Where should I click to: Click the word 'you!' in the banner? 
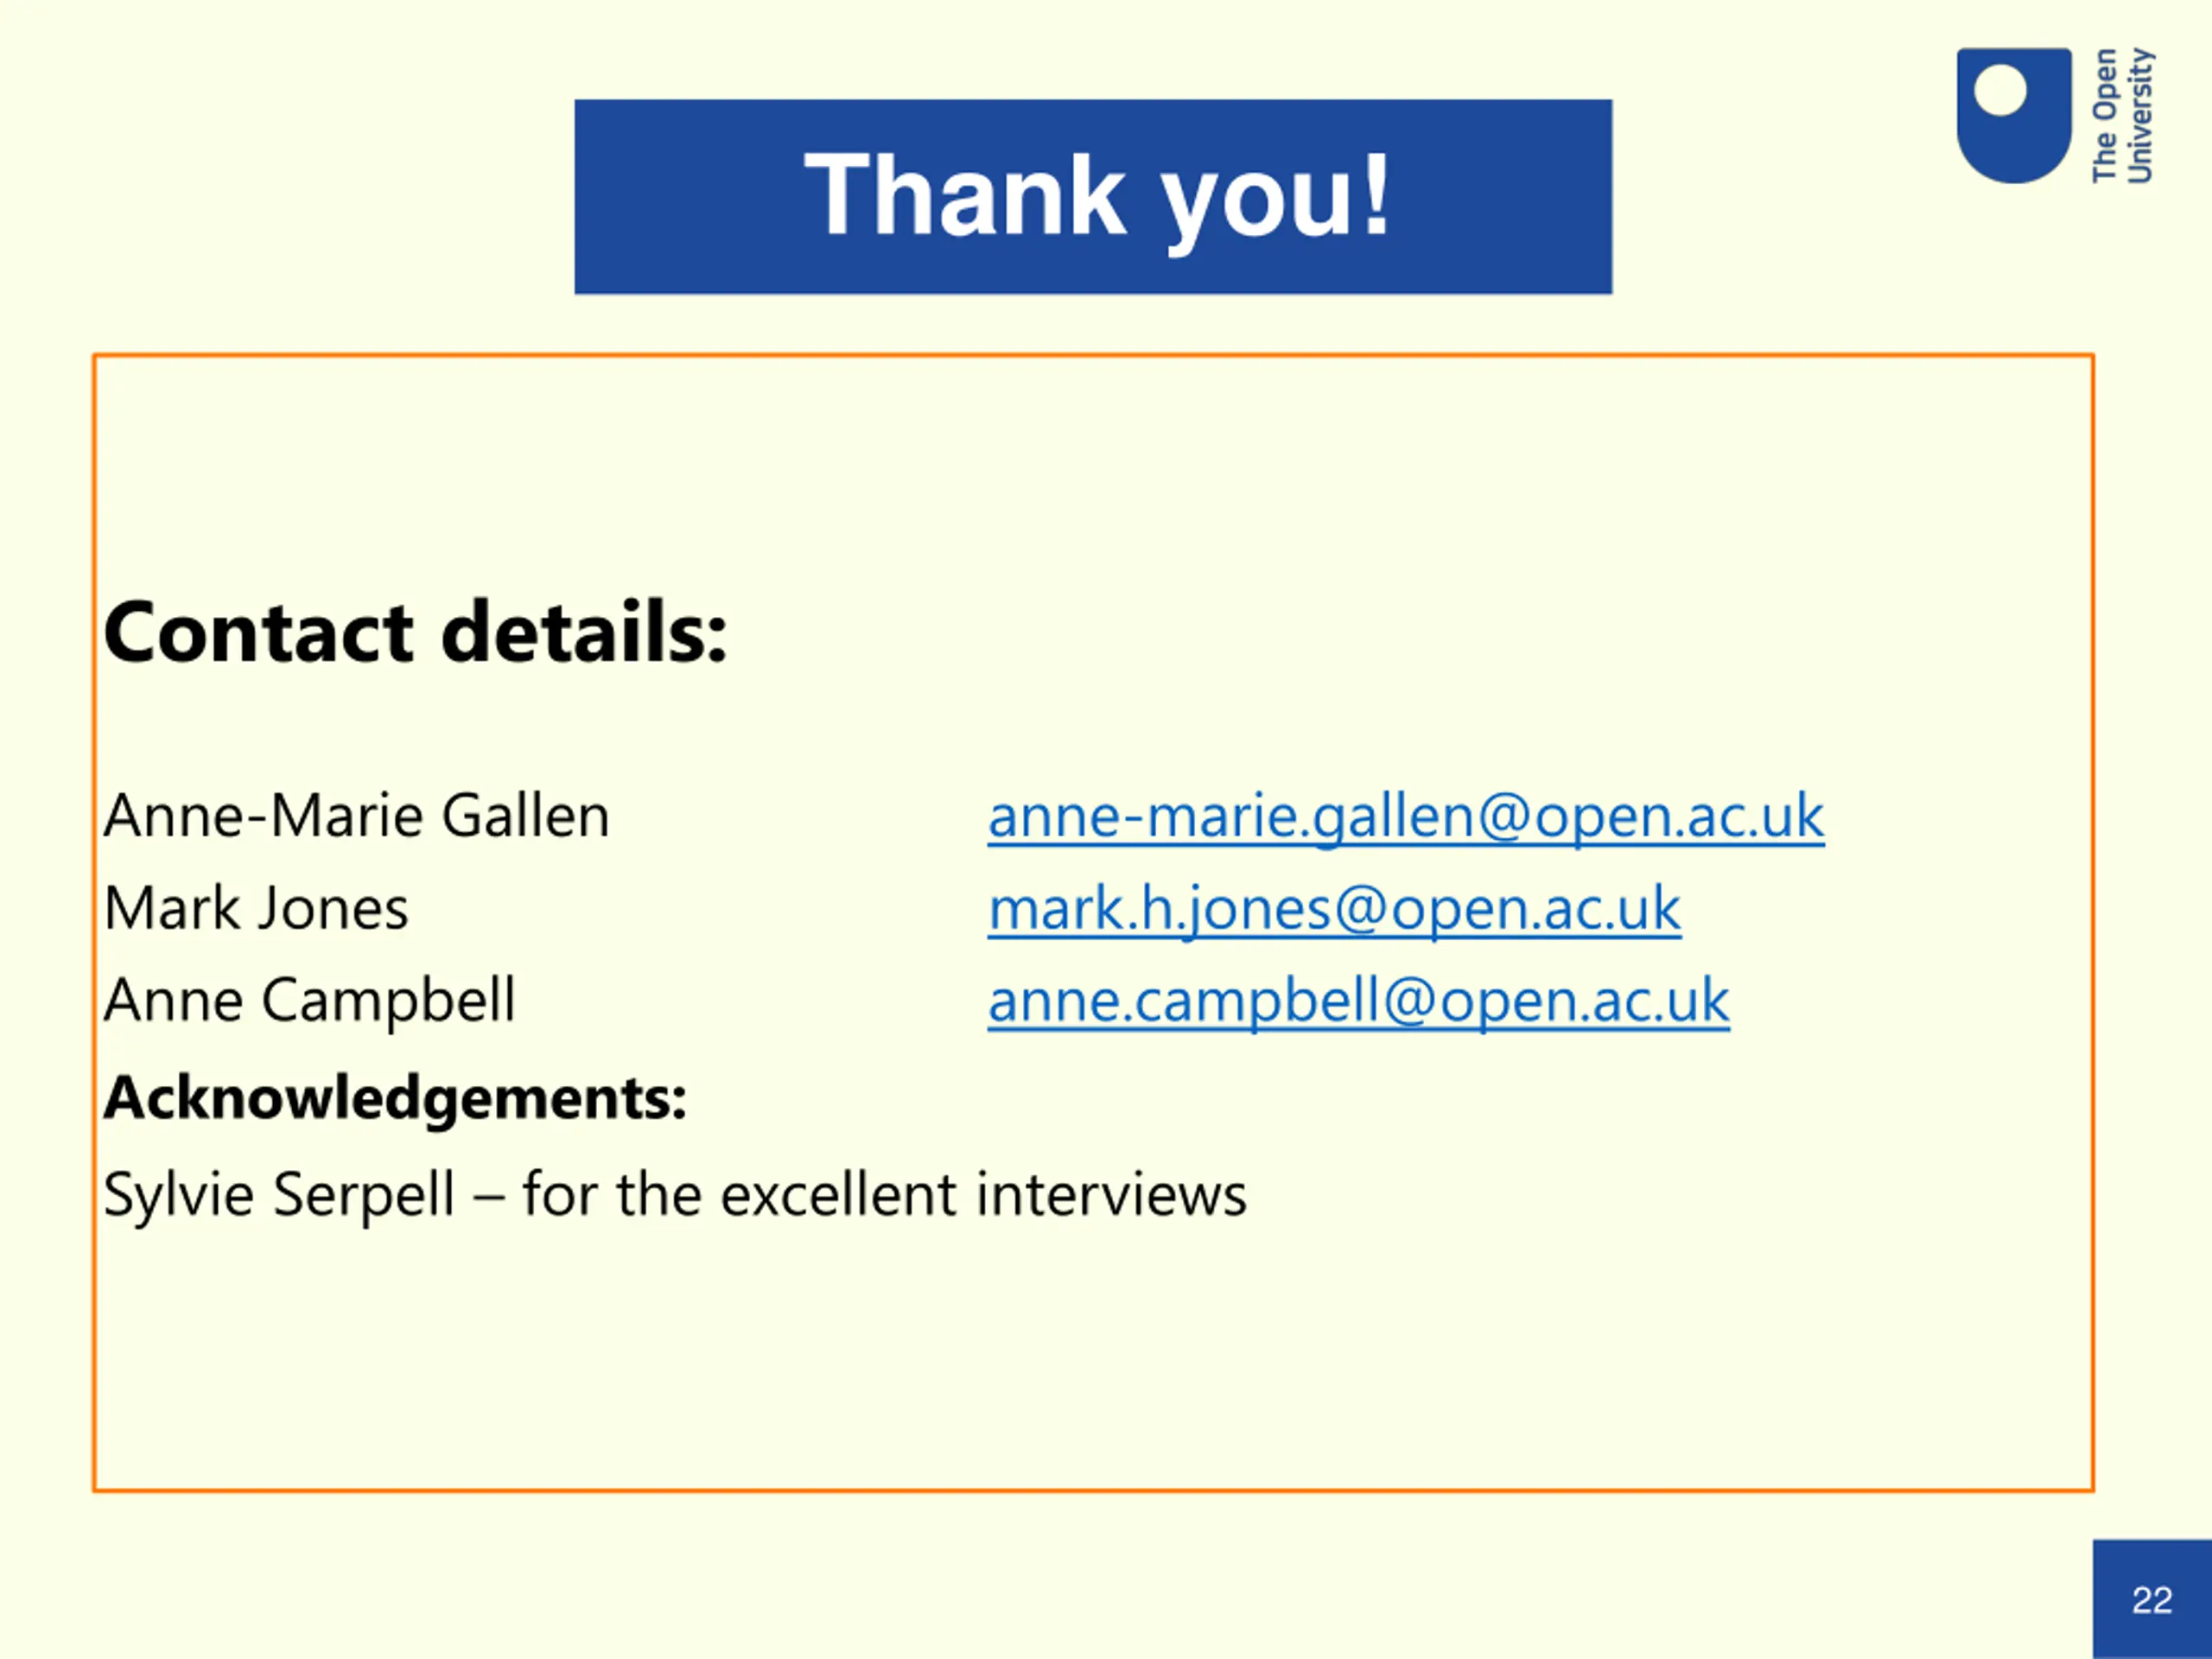pos(1276,200)
